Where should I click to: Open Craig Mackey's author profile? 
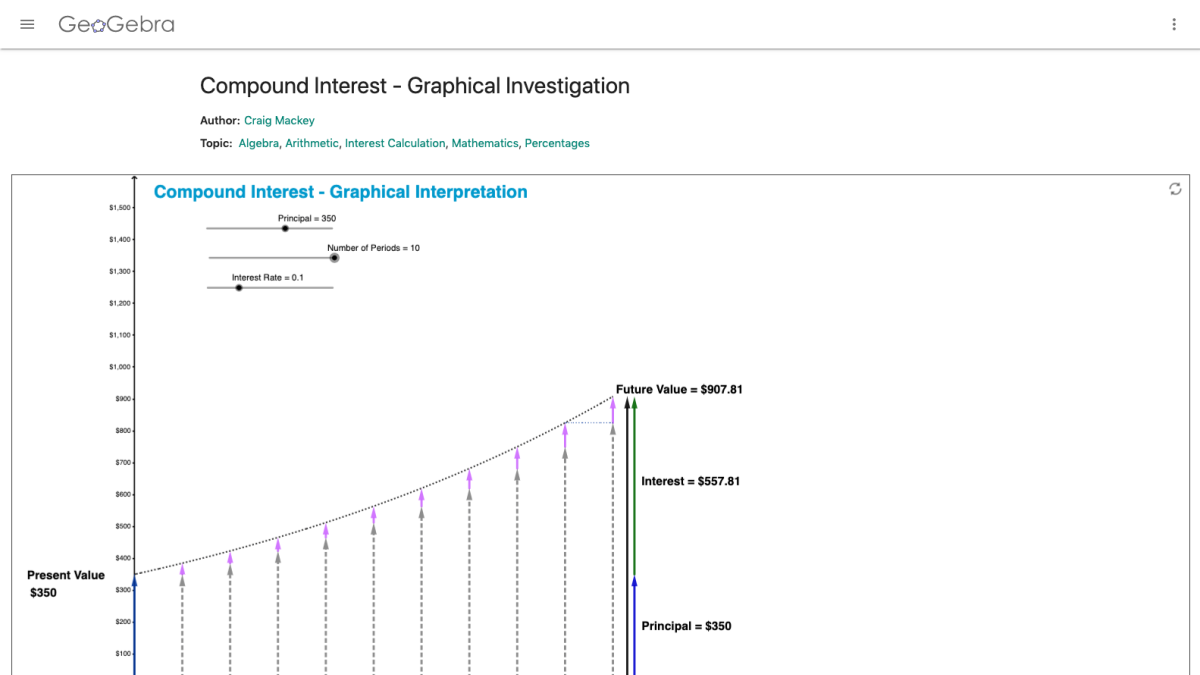click(x=281, y=120)
